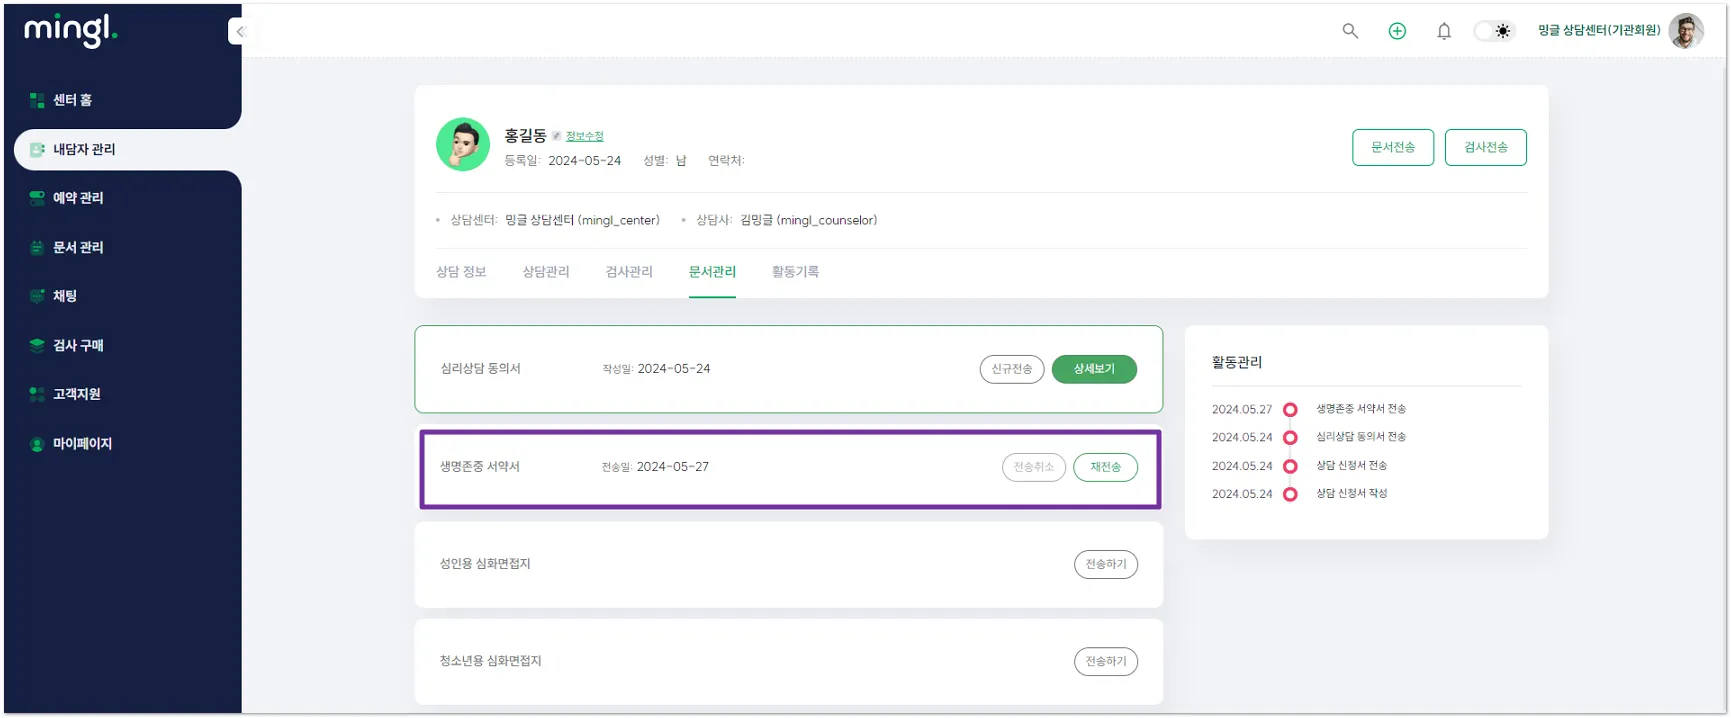Open 고객지원 in the sidebar
Screen dimensions: 1731x718
pos(76,394)
